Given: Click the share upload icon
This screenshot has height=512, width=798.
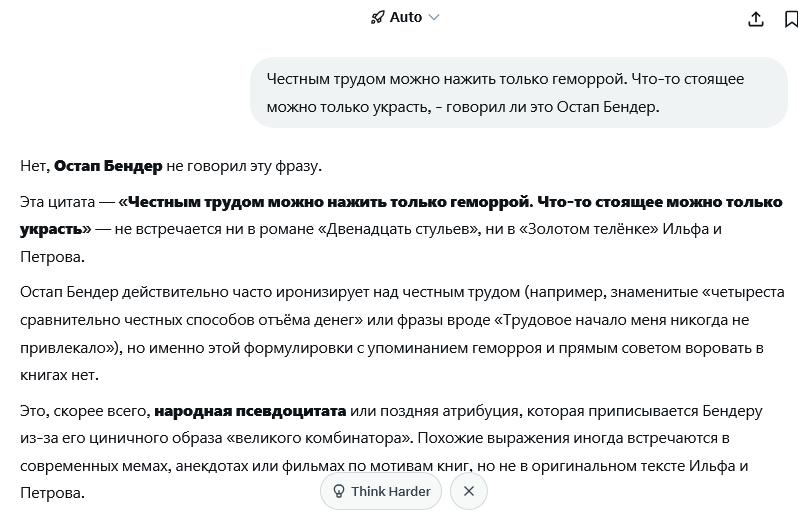Looking at the screenshot, I should [x=756, y=19].
